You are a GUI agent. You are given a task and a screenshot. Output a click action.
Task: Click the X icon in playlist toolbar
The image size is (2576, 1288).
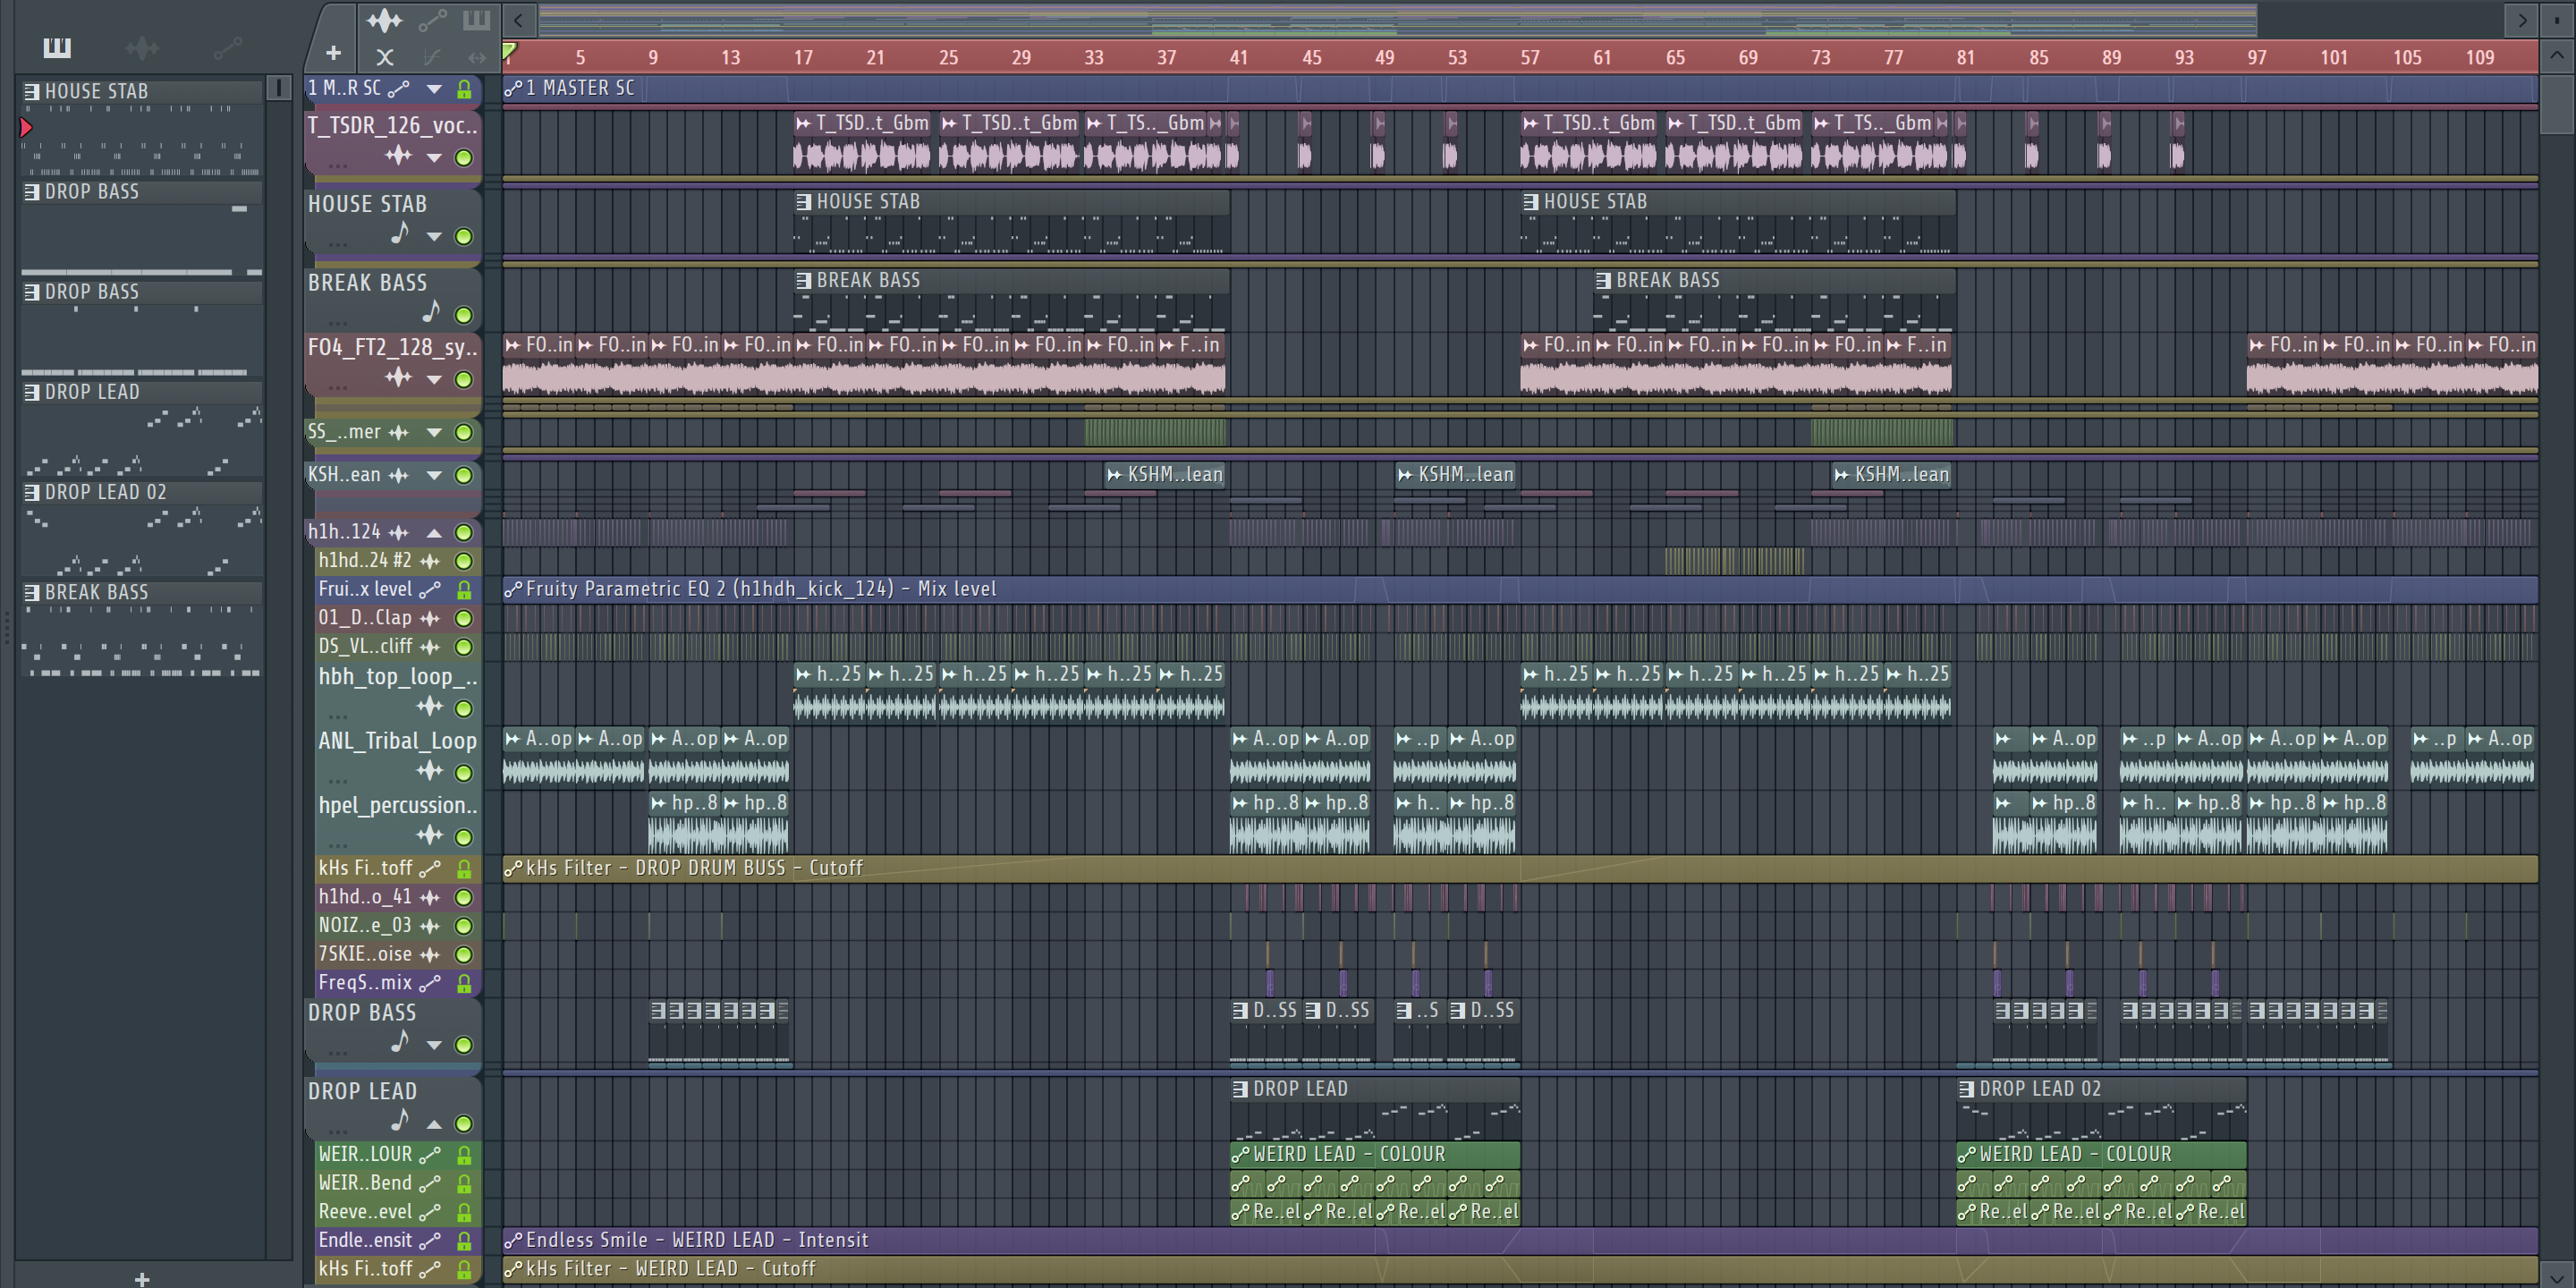tap(385, 57)
